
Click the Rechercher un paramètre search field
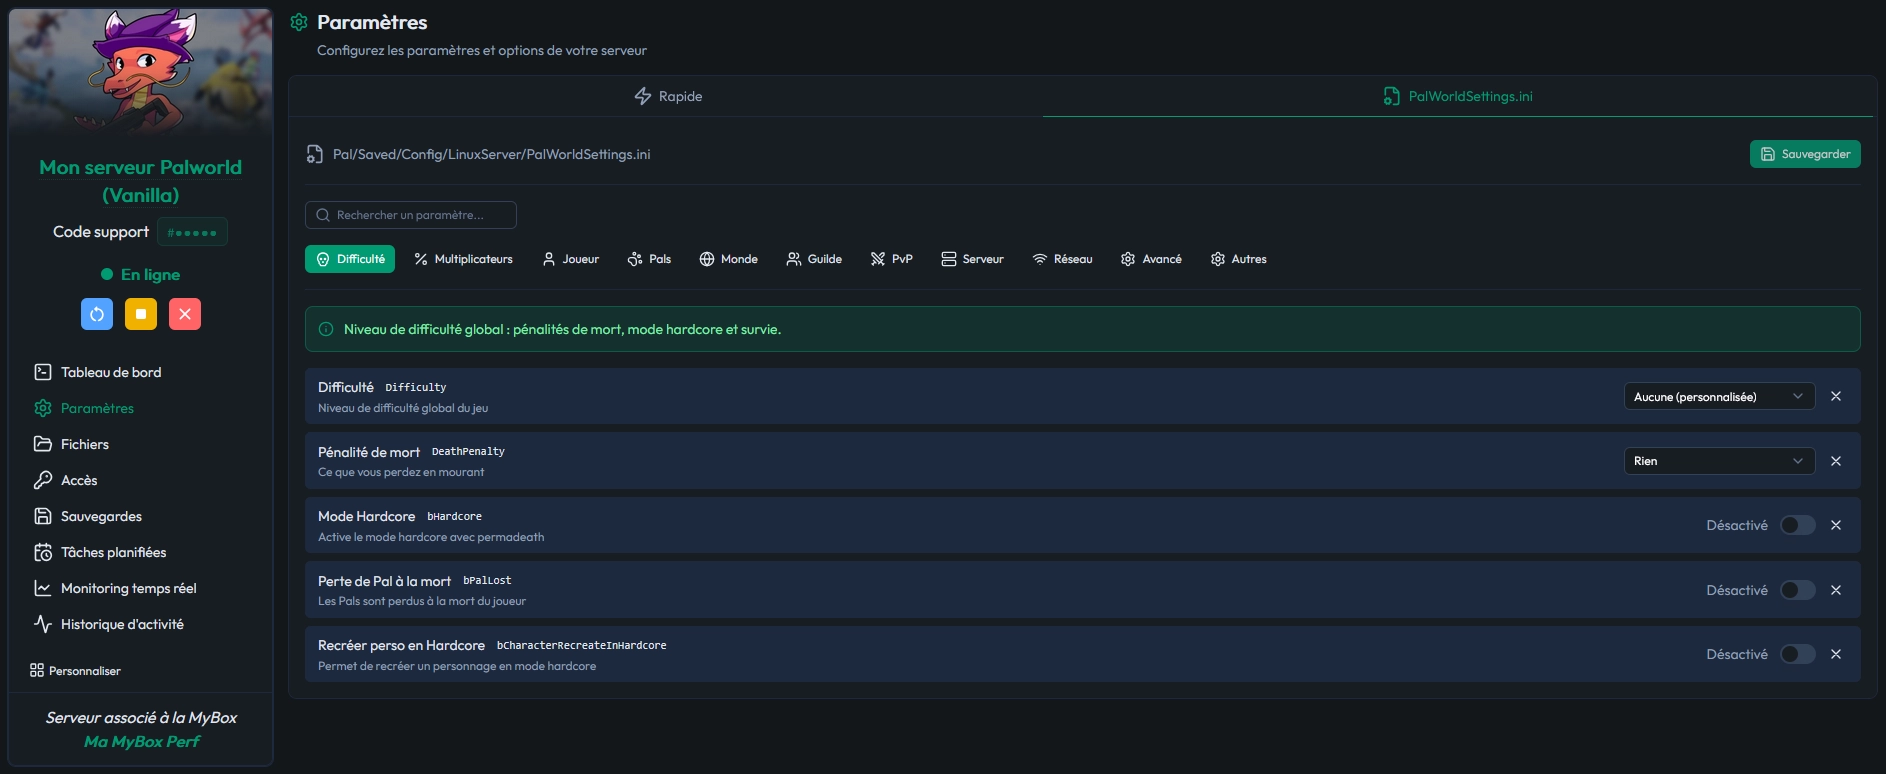point(411,215)
